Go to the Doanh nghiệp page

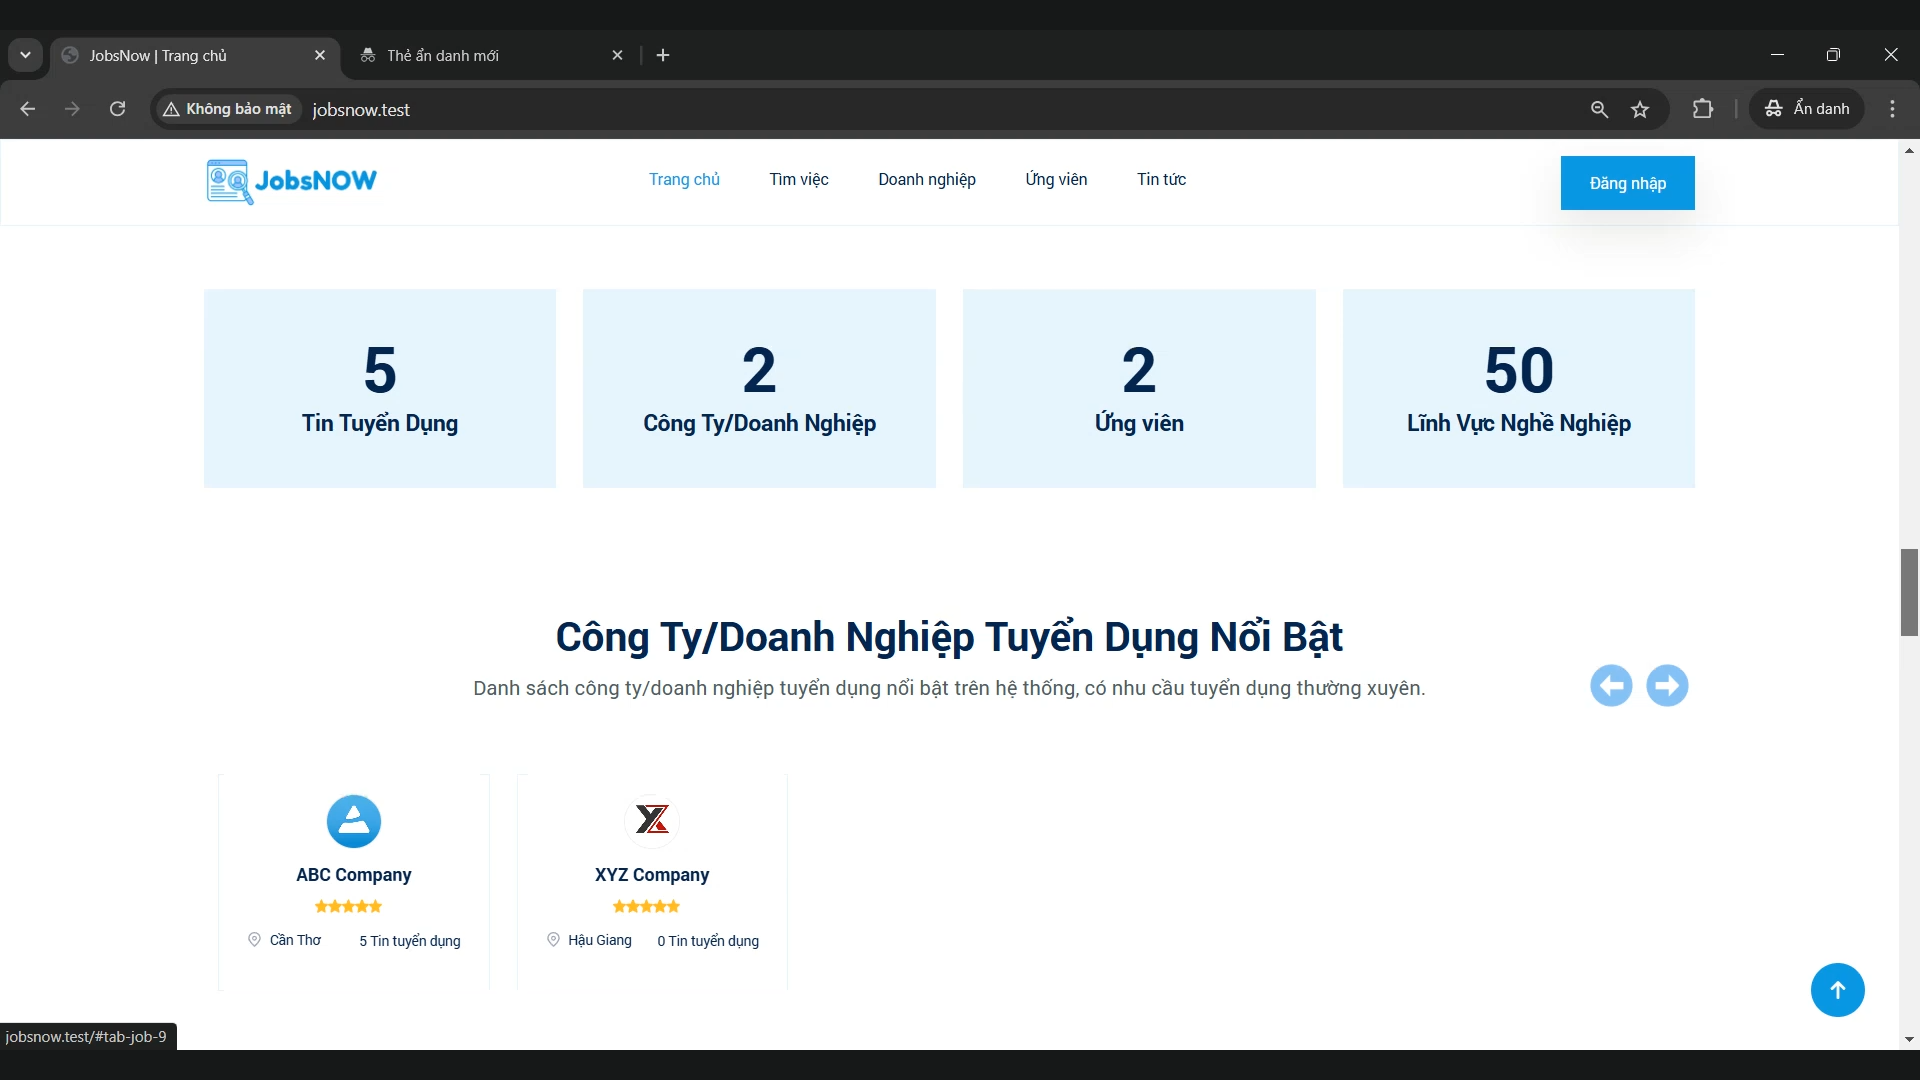point(927,180)
